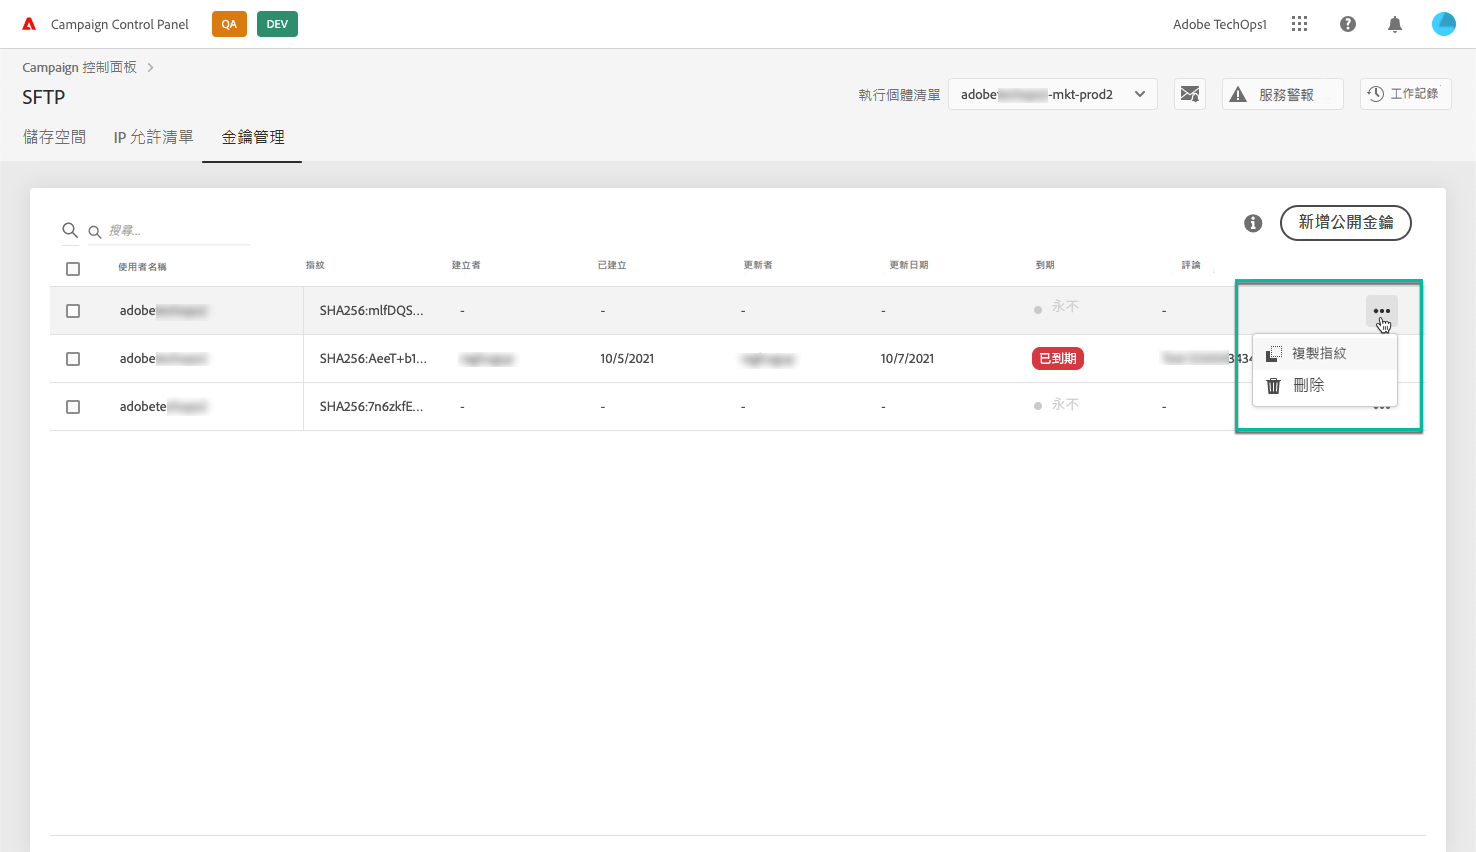Click the search magnifier icon
The height and width of the screenshot is (852, 1476).
point(70,230)
